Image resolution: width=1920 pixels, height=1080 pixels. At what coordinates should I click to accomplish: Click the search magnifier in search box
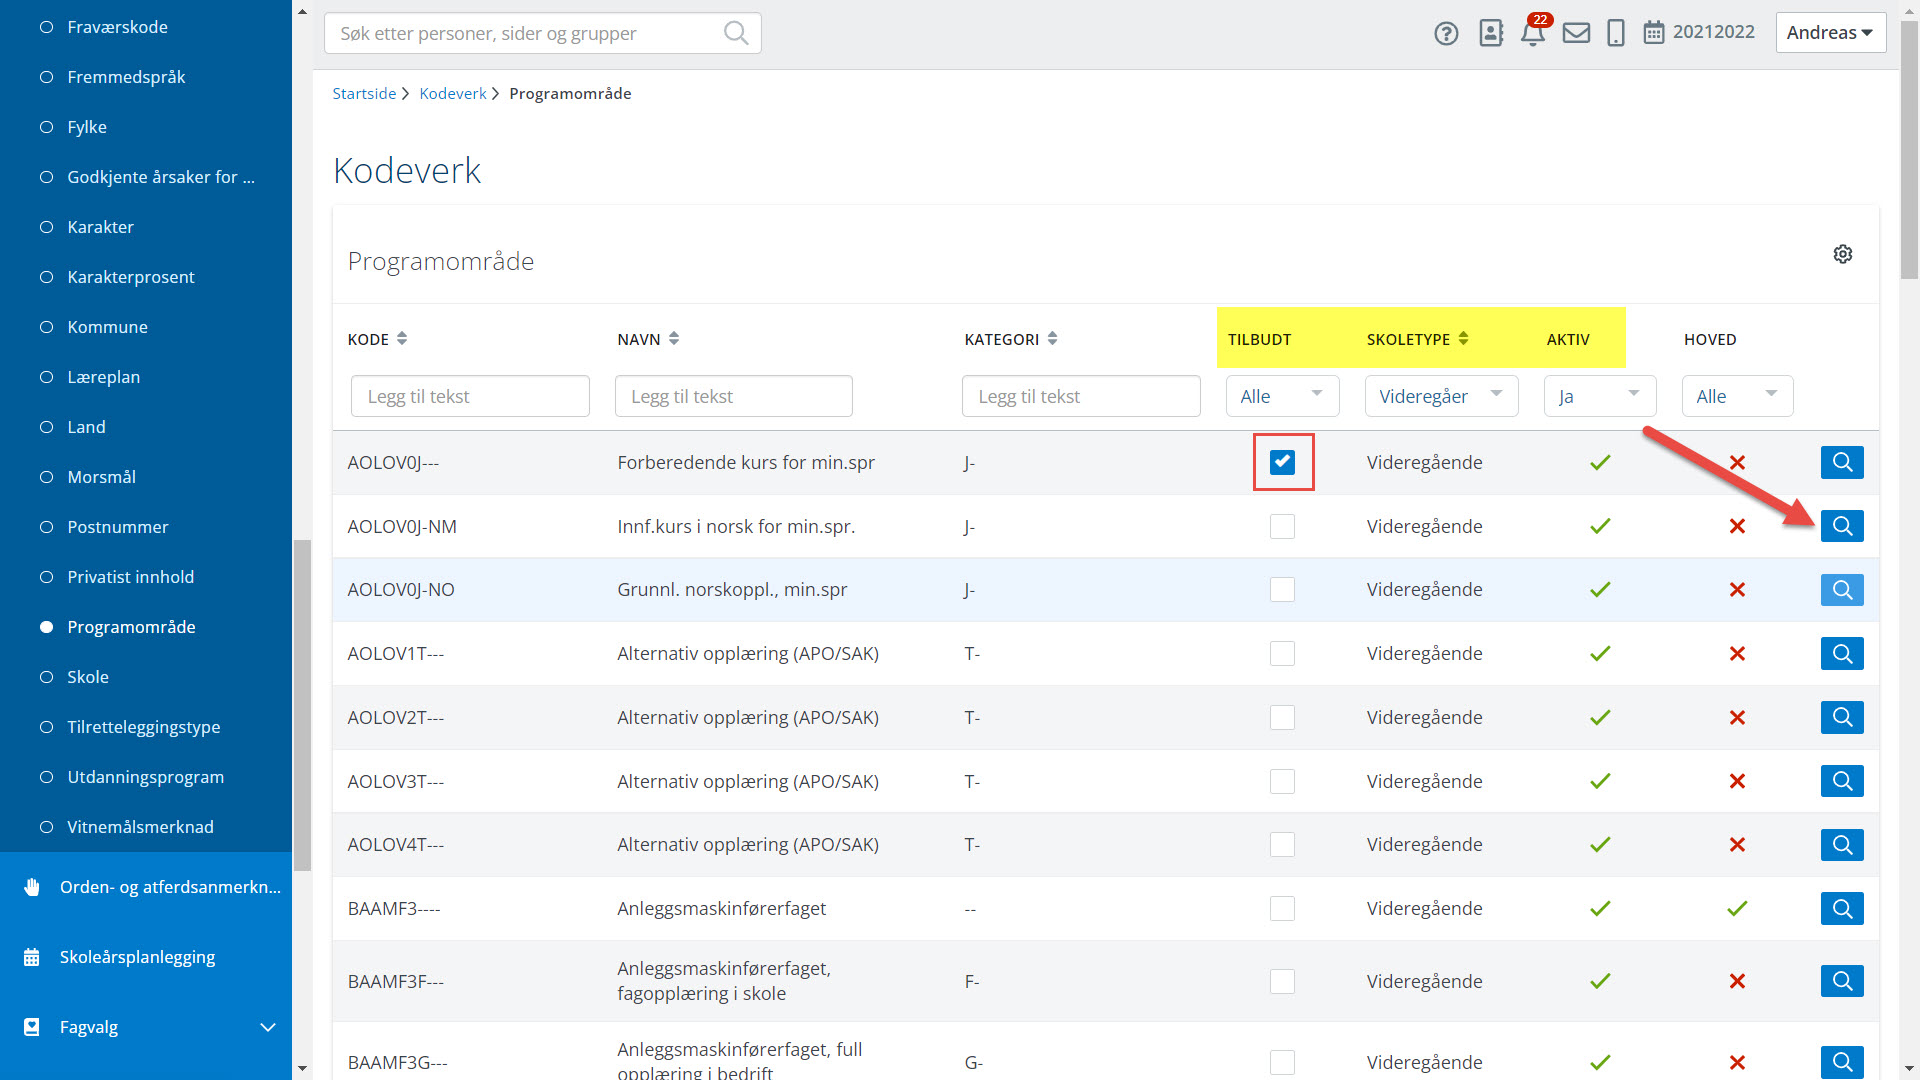pyautogui.click(x=736, y=33)
